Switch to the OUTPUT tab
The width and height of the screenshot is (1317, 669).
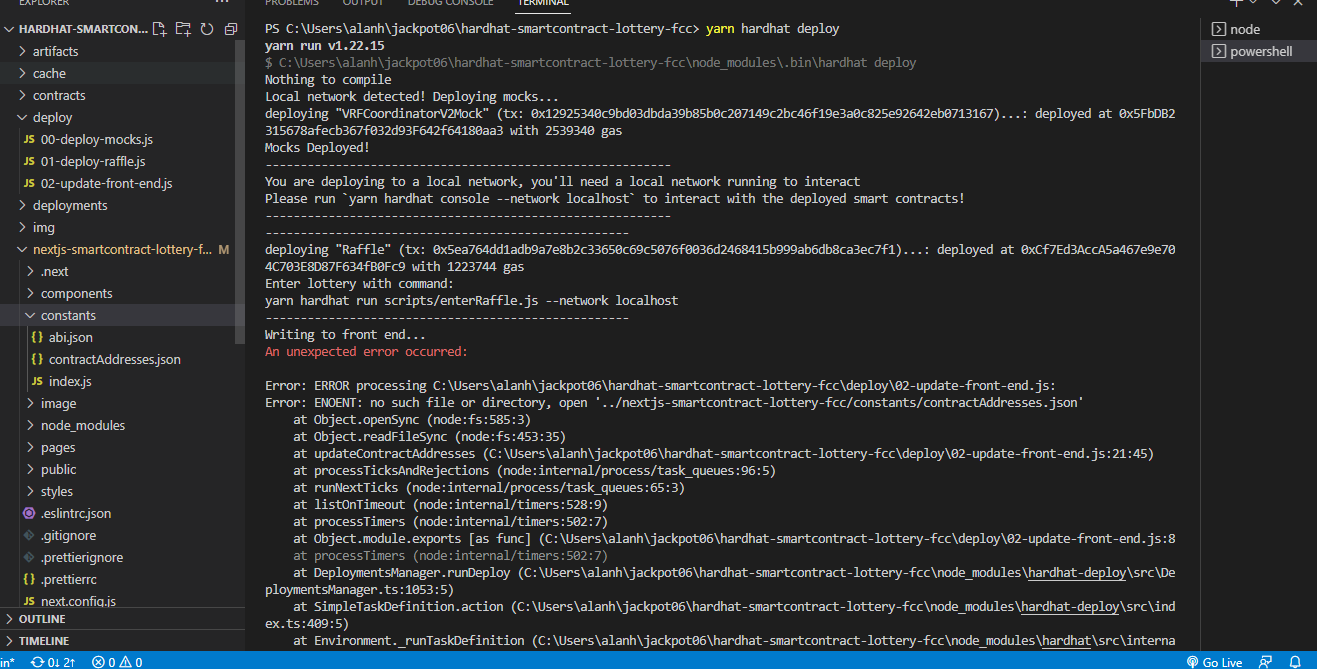point(363,3)
